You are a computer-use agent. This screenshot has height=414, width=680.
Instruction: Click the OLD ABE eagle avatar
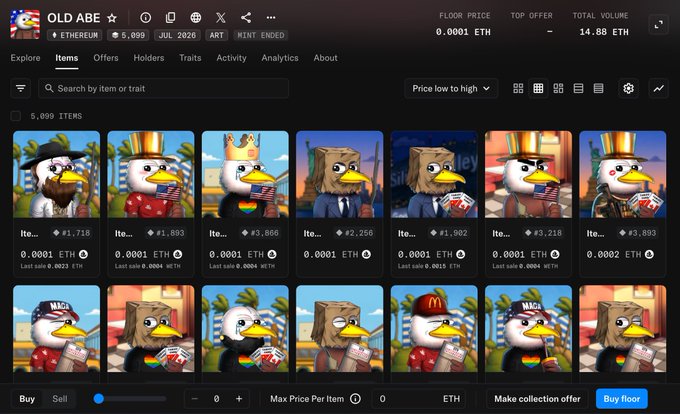coord(25,24)
